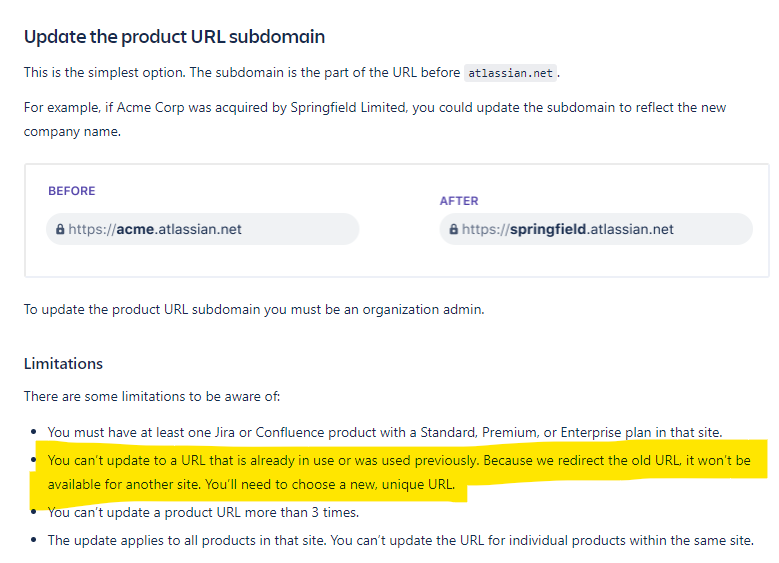Click the https://acme.atlassian.net address bar
Screen dimensions: 779x563
[202, 229]
